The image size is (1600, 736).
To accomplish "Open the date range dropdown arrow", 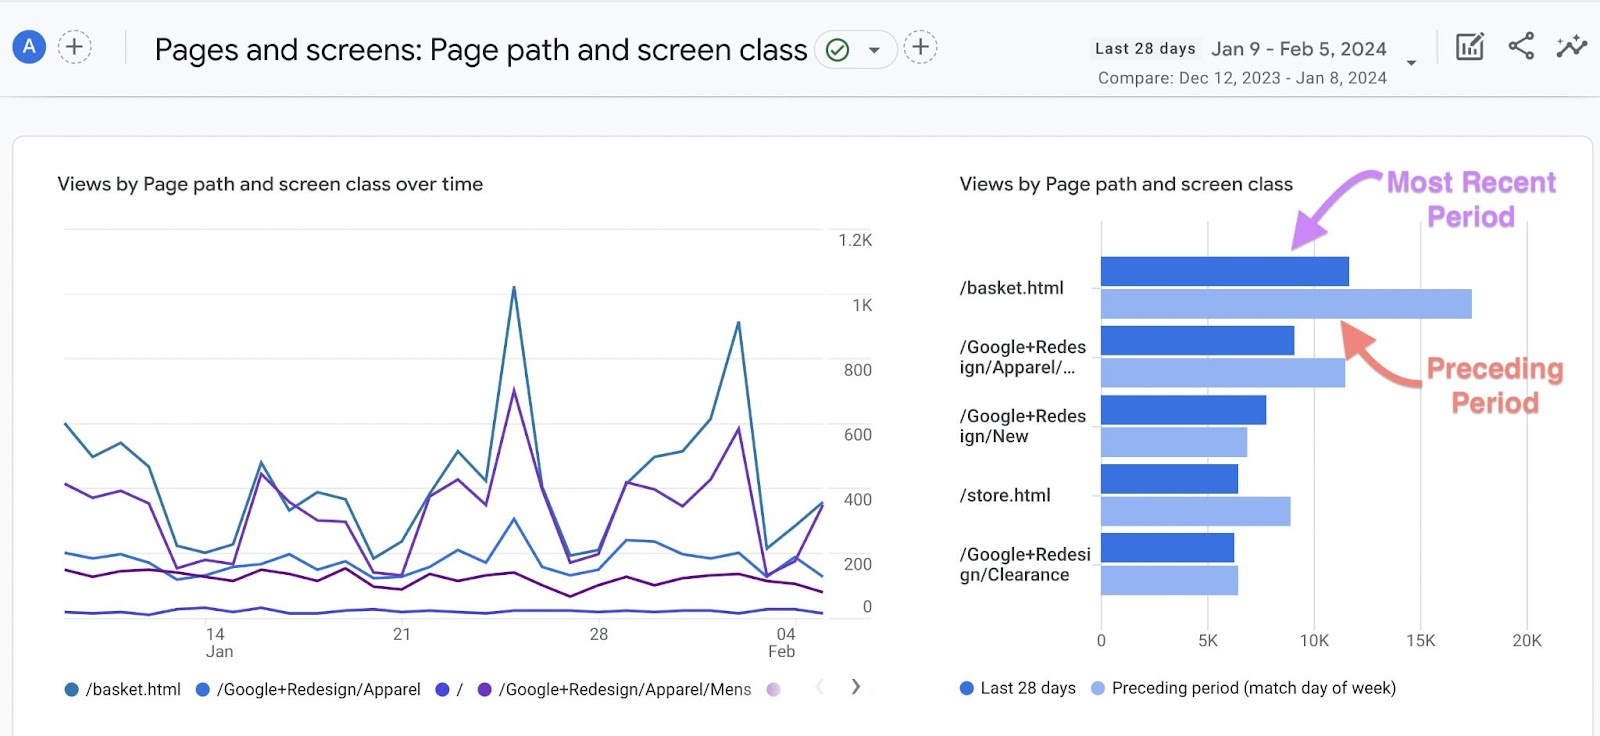I will pos(1411,63).
